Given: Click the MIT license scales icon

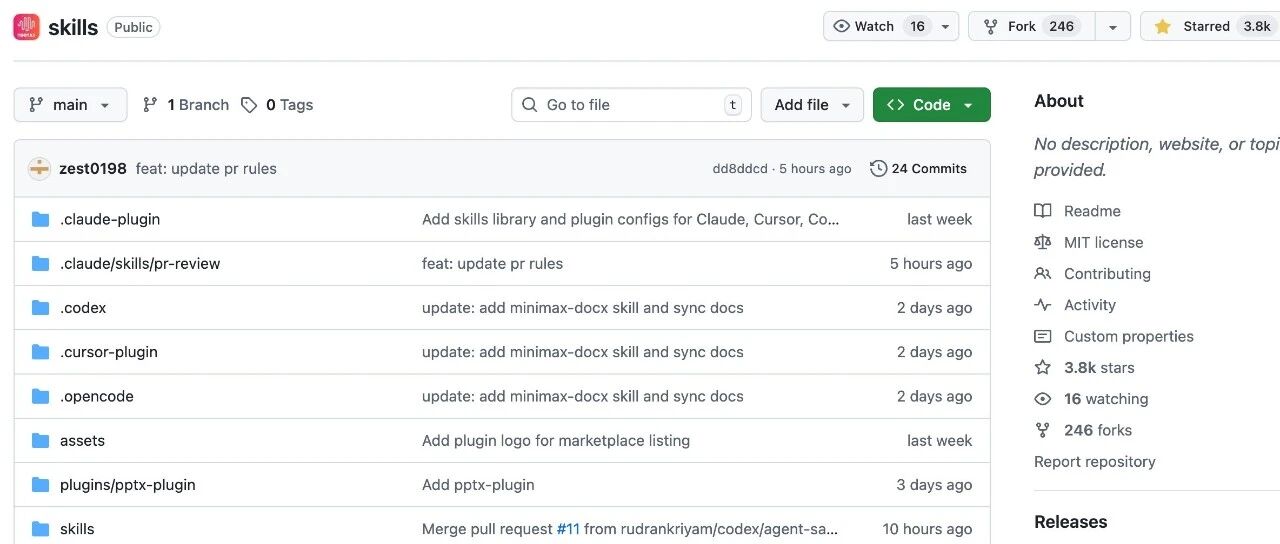Looking at the screenshot, I should click(x=1043, y=242).
